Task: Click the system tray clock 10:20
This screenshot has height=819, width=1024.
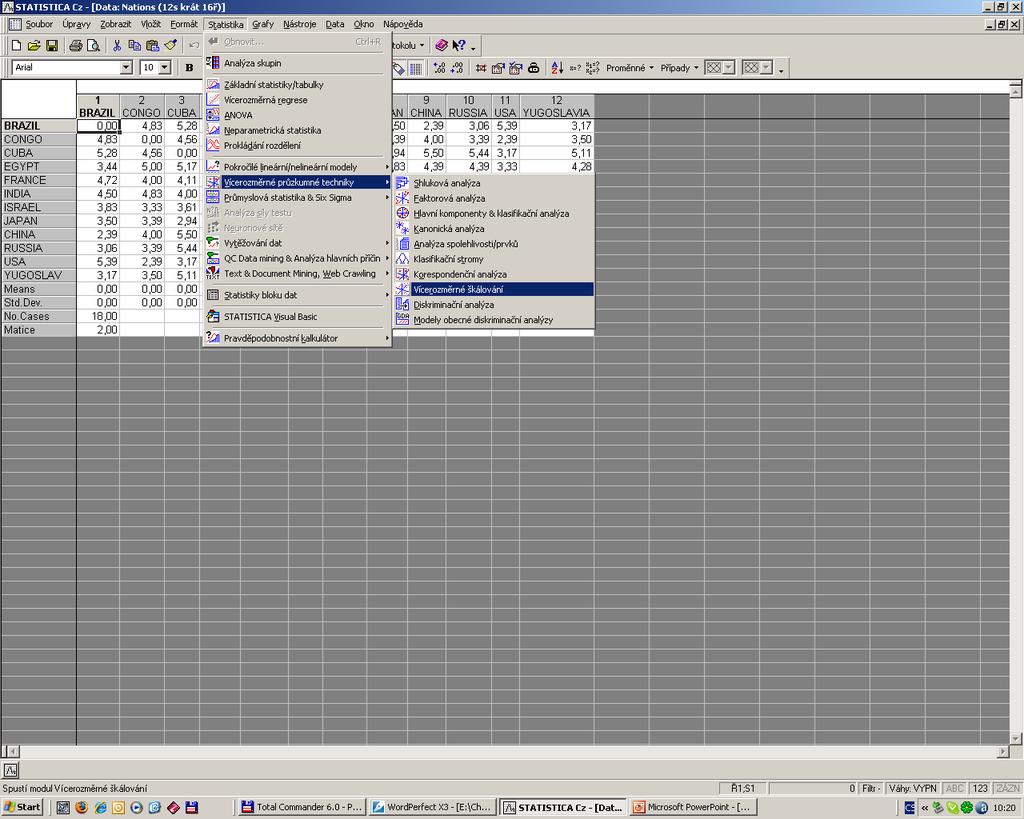Action: point(1004,808)
